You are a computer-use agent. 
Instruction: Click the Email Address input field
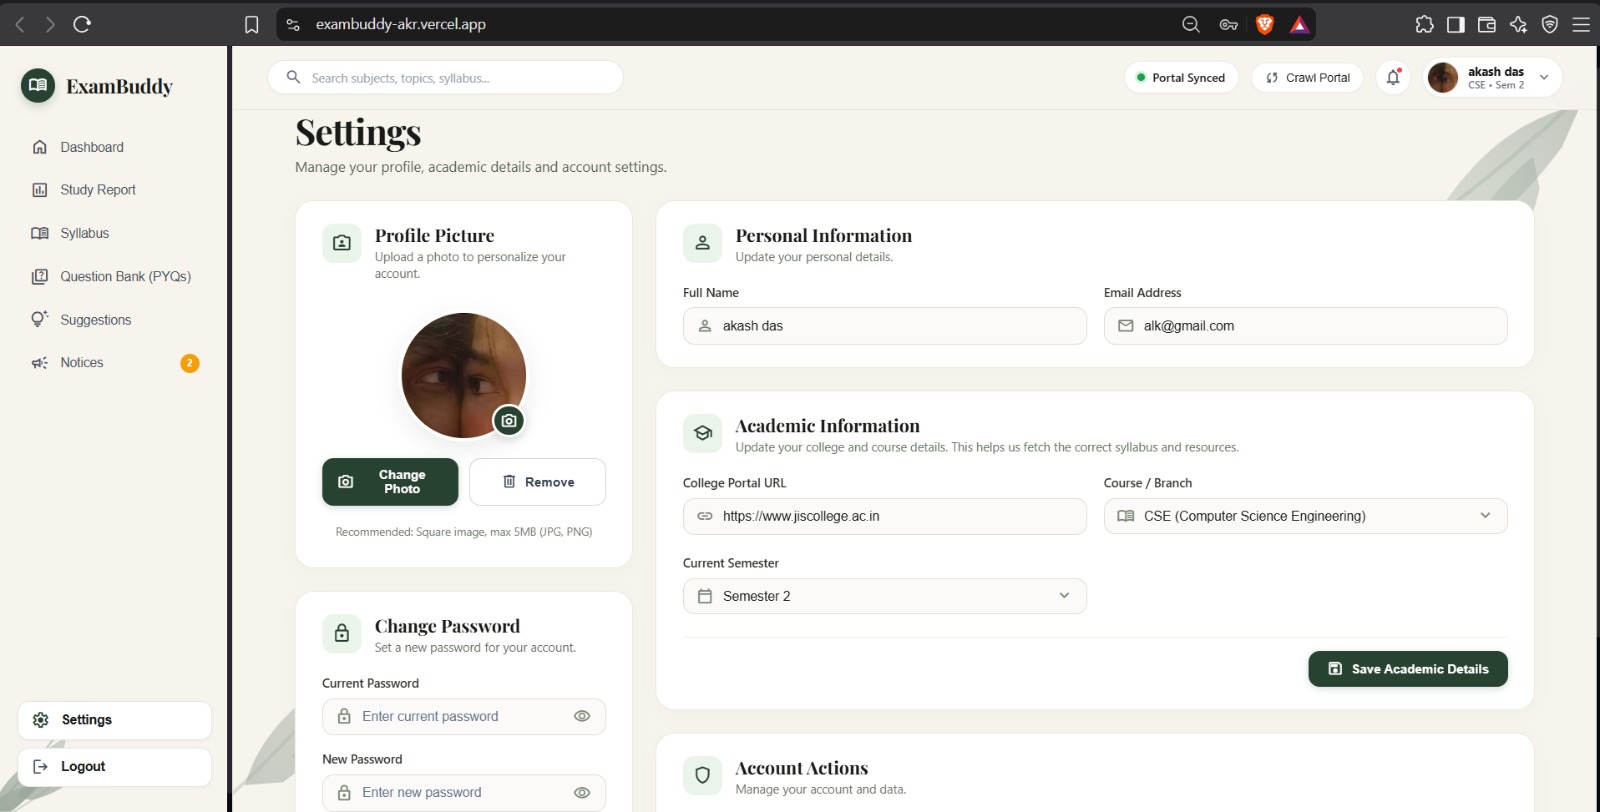pos(1305,326)
